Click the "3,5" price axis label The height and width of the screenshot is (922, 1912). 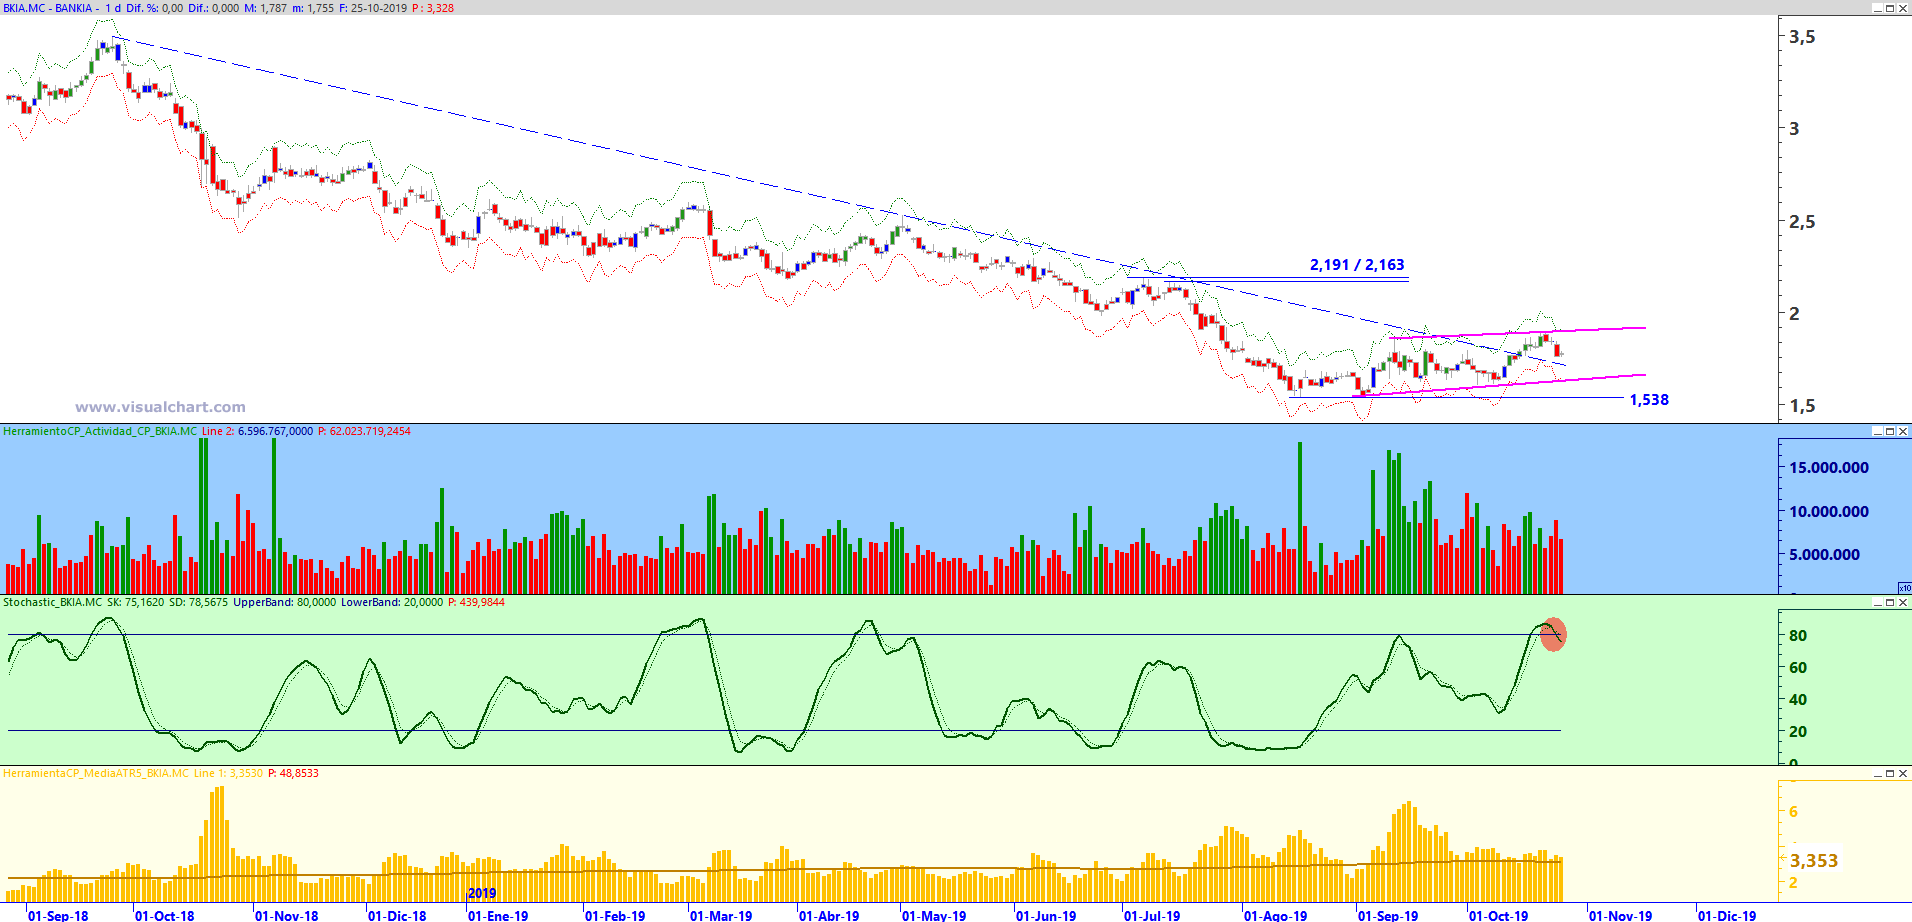coord(1802,37)
